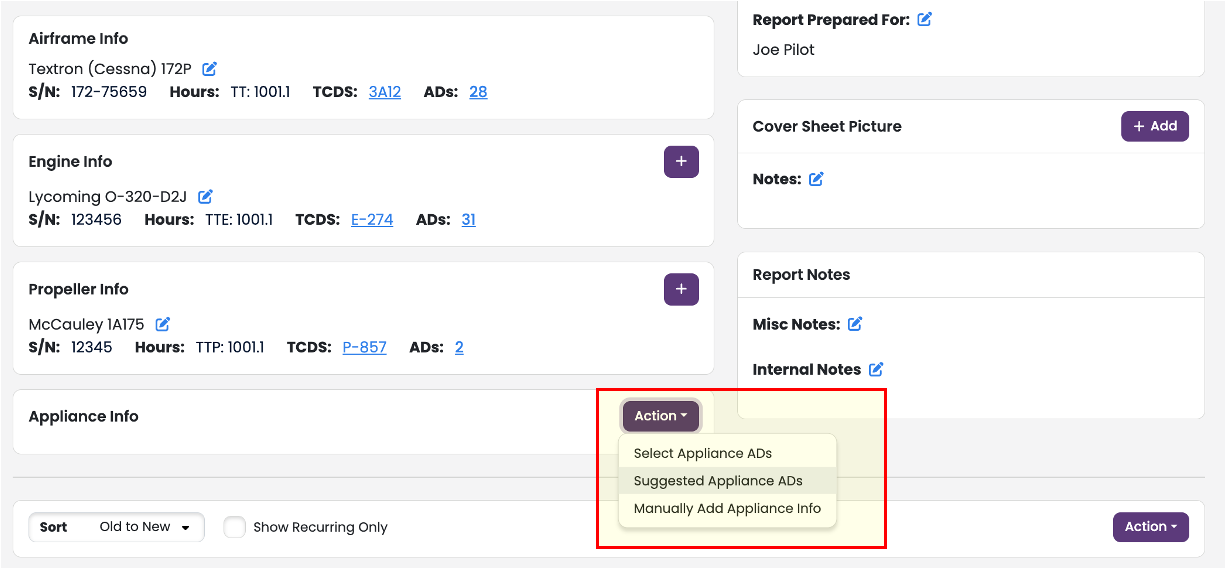
Task: Select Manually Add Appliance Info
Action: [727, 508]
